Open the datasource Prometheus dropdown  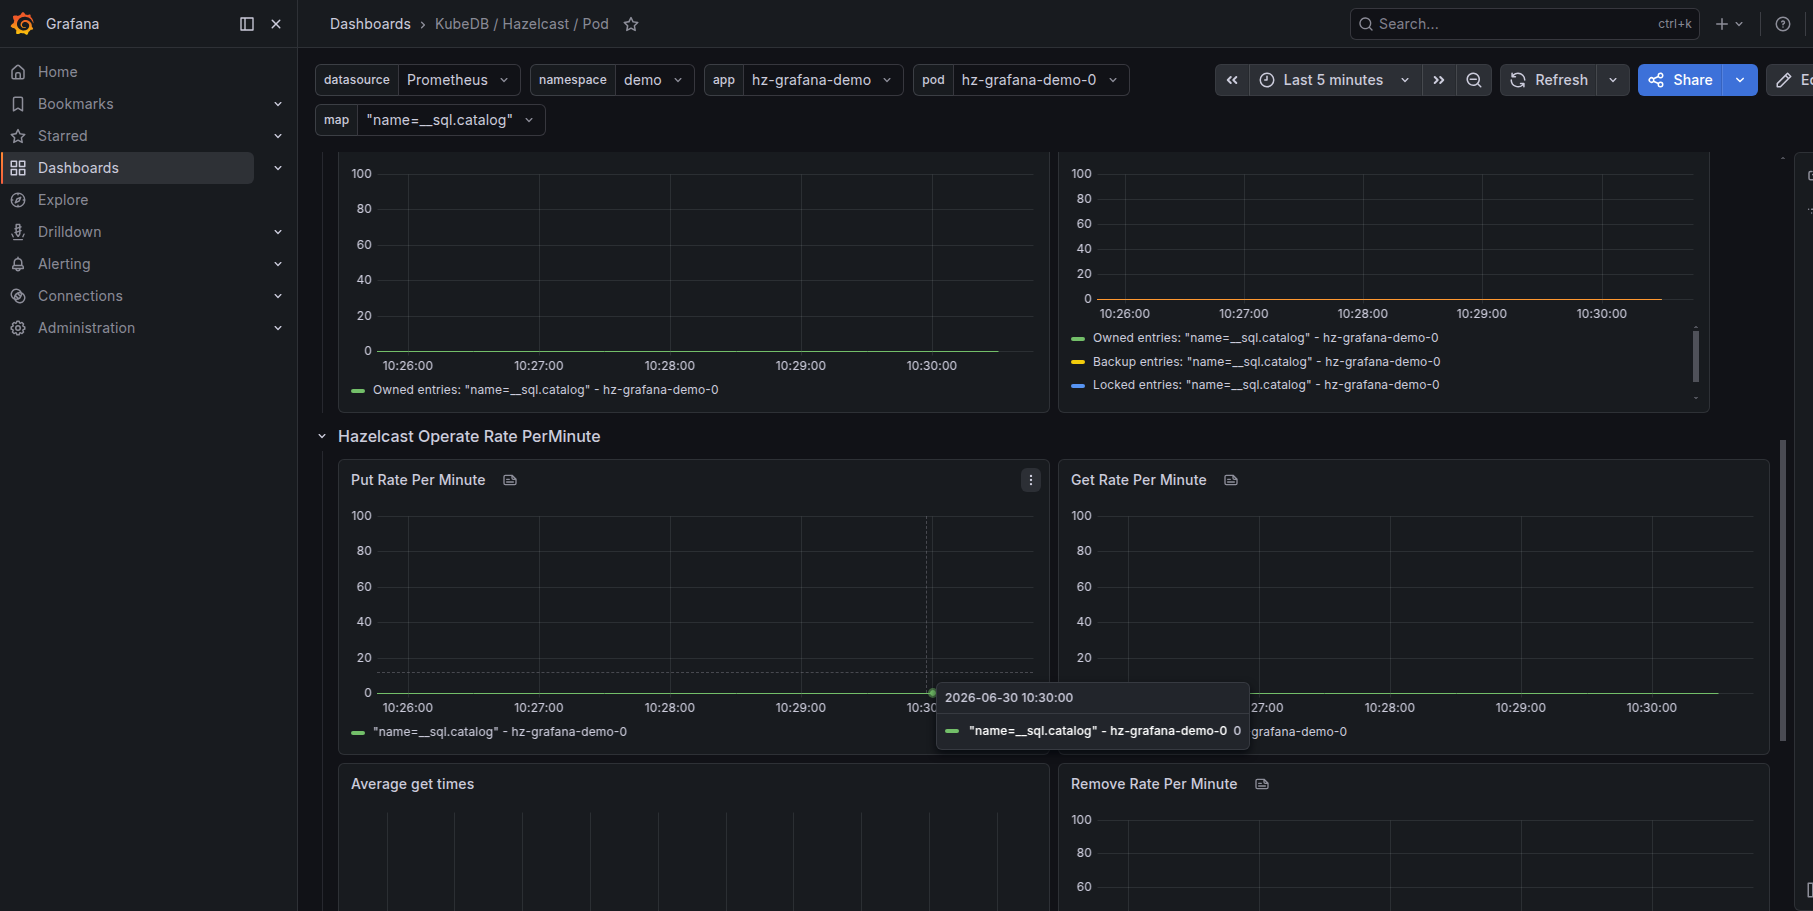pos(459,80)
